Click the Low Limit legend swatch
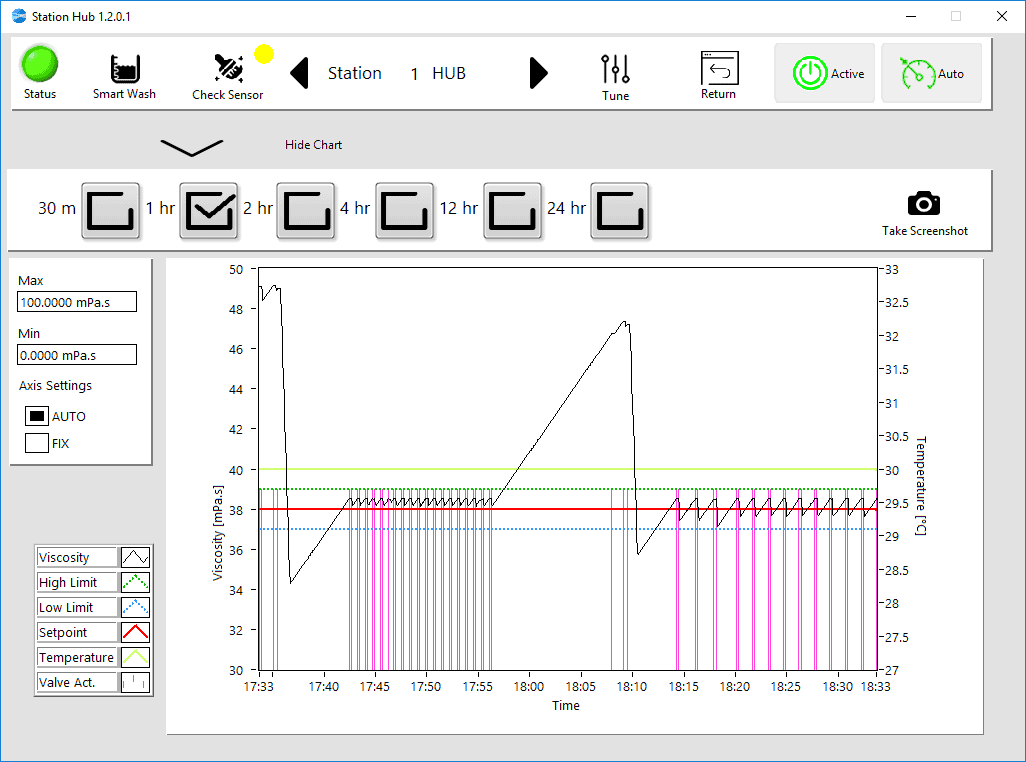 [x=135, y=607]
